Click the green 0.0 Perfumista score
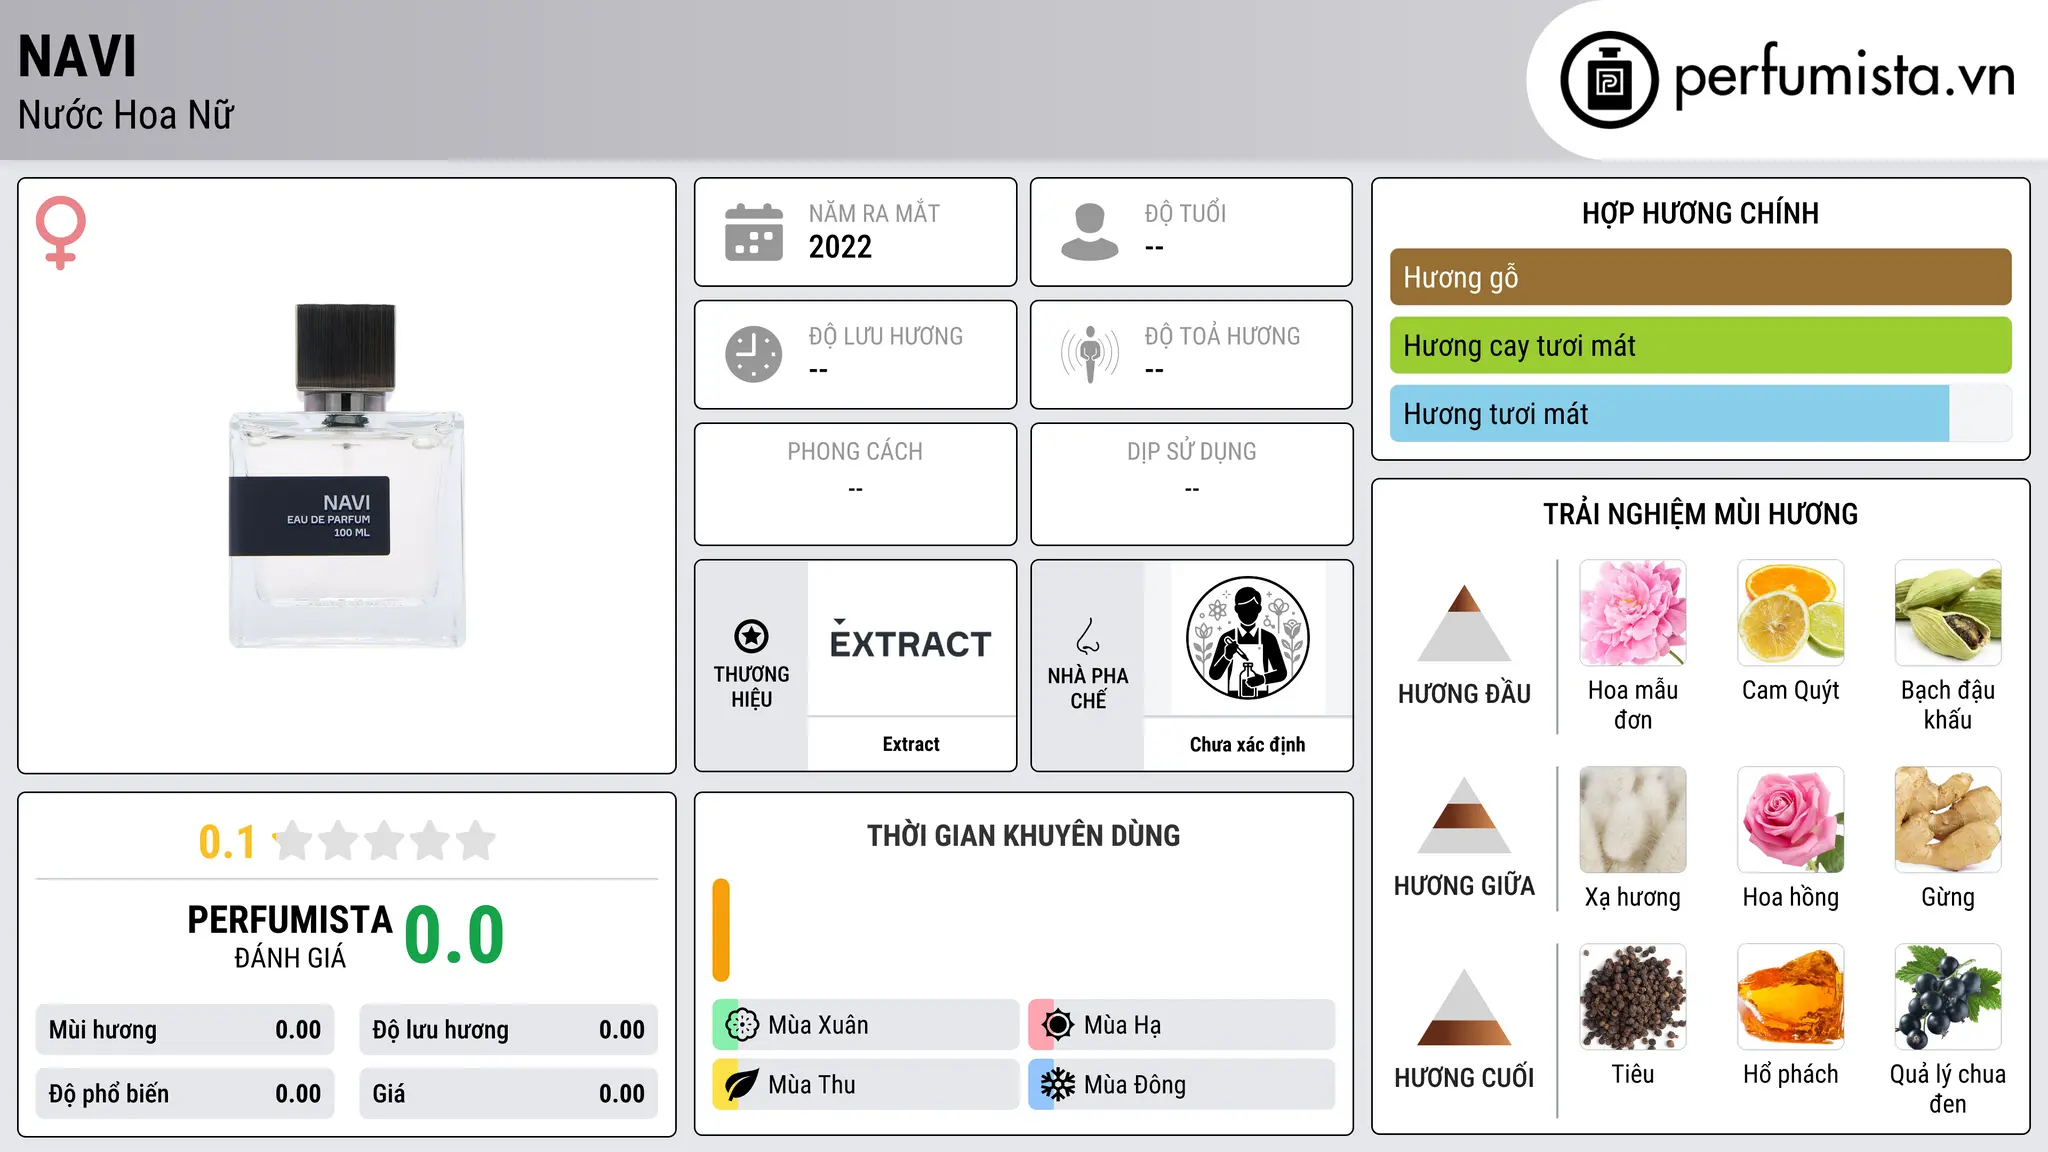This screenshot has height=1152, width=2048. click(454, 935)
